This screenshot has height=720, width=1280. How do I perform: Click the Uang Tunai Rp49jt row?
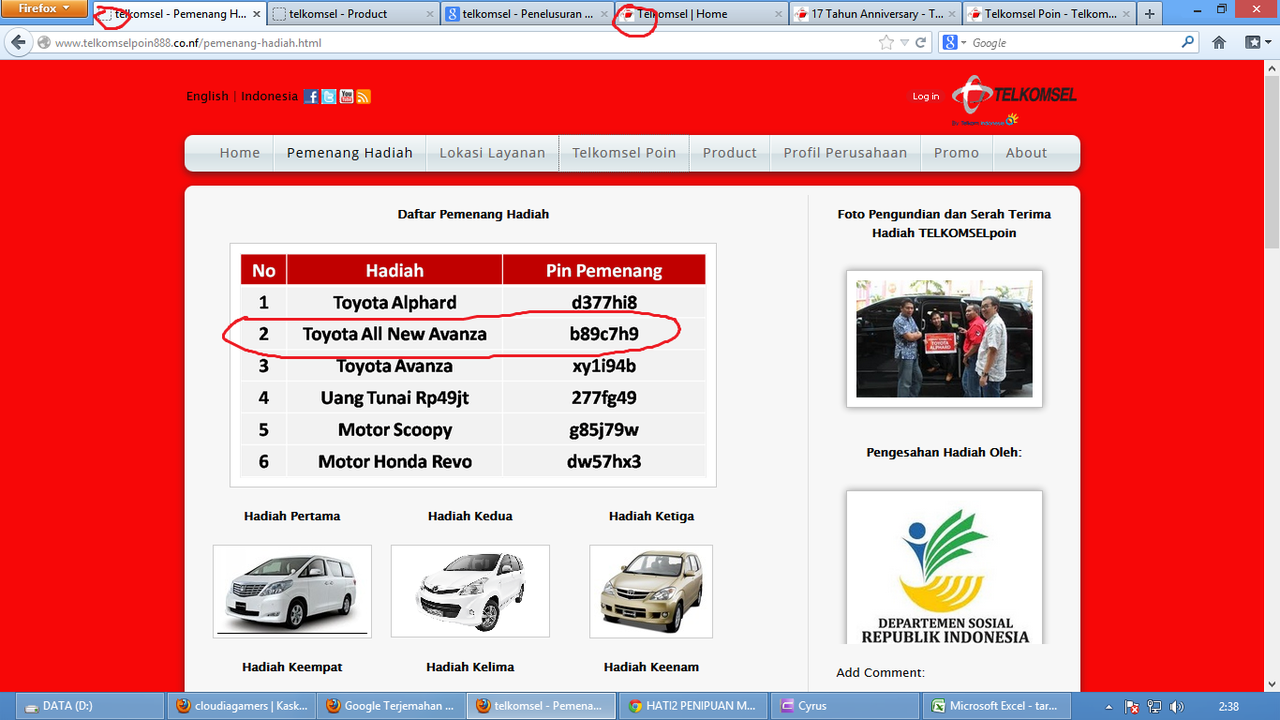[473, 398]
